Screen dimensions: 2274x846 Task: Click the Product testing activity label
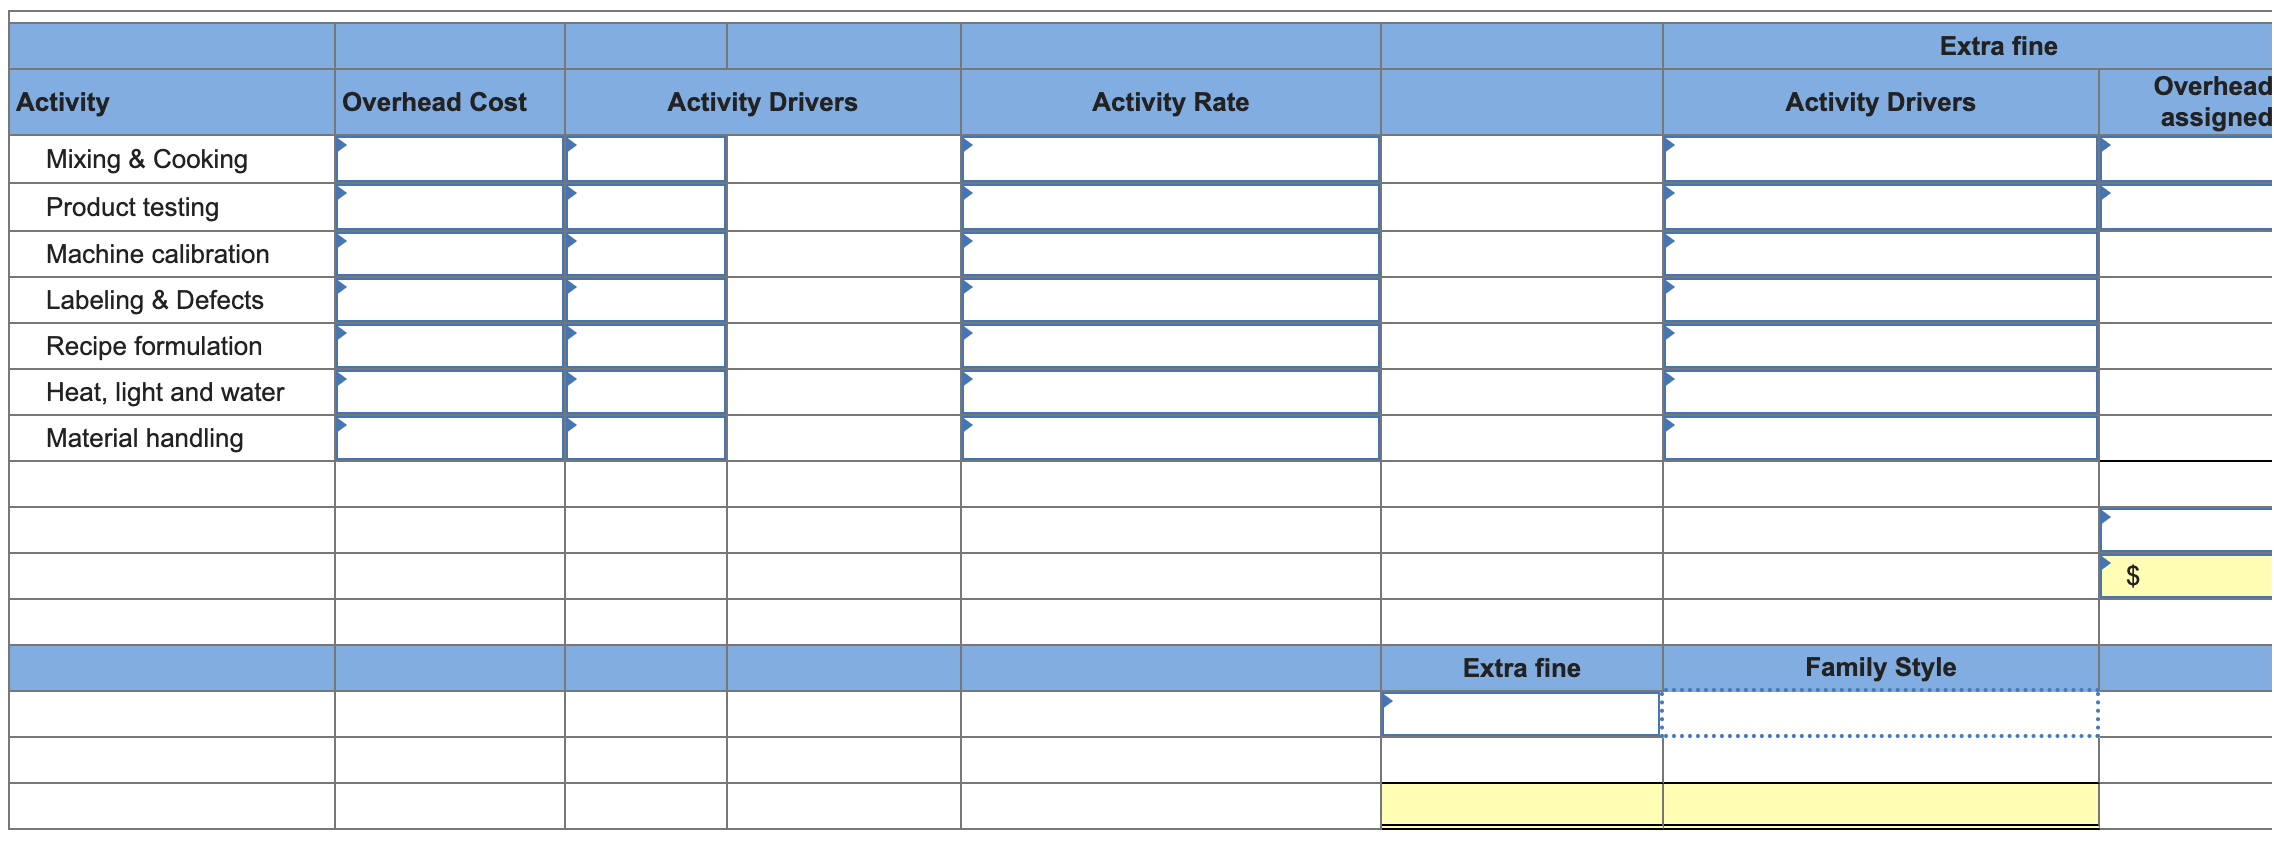[x=133, y=207]
